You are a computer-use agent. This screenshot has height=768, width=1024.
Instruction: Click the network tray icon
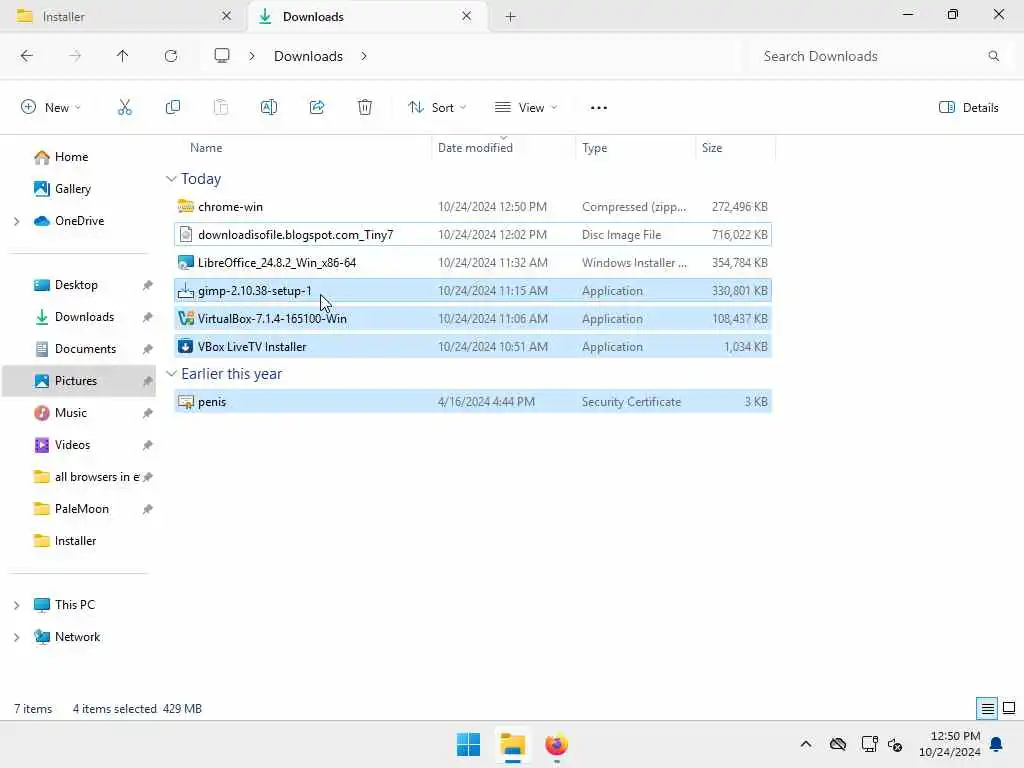[869, 744]
